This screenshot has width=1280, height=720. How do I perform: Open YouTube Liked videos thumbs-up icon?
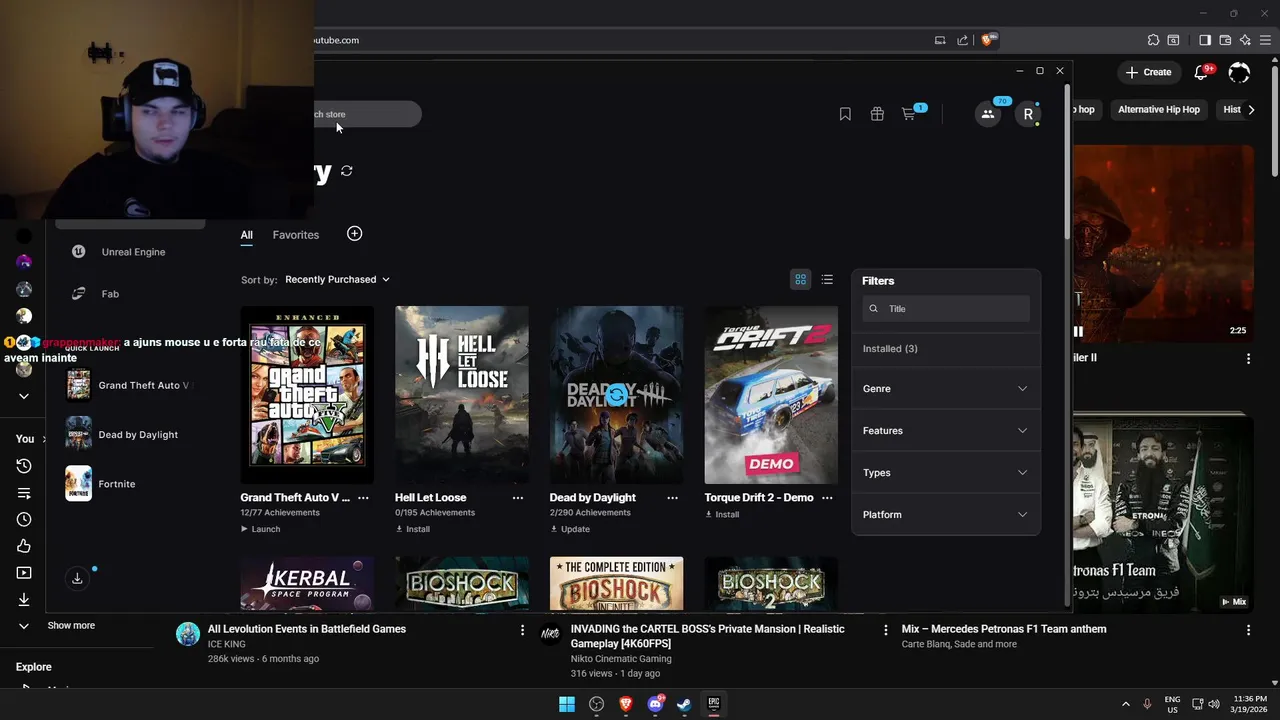tap(24, 546)
